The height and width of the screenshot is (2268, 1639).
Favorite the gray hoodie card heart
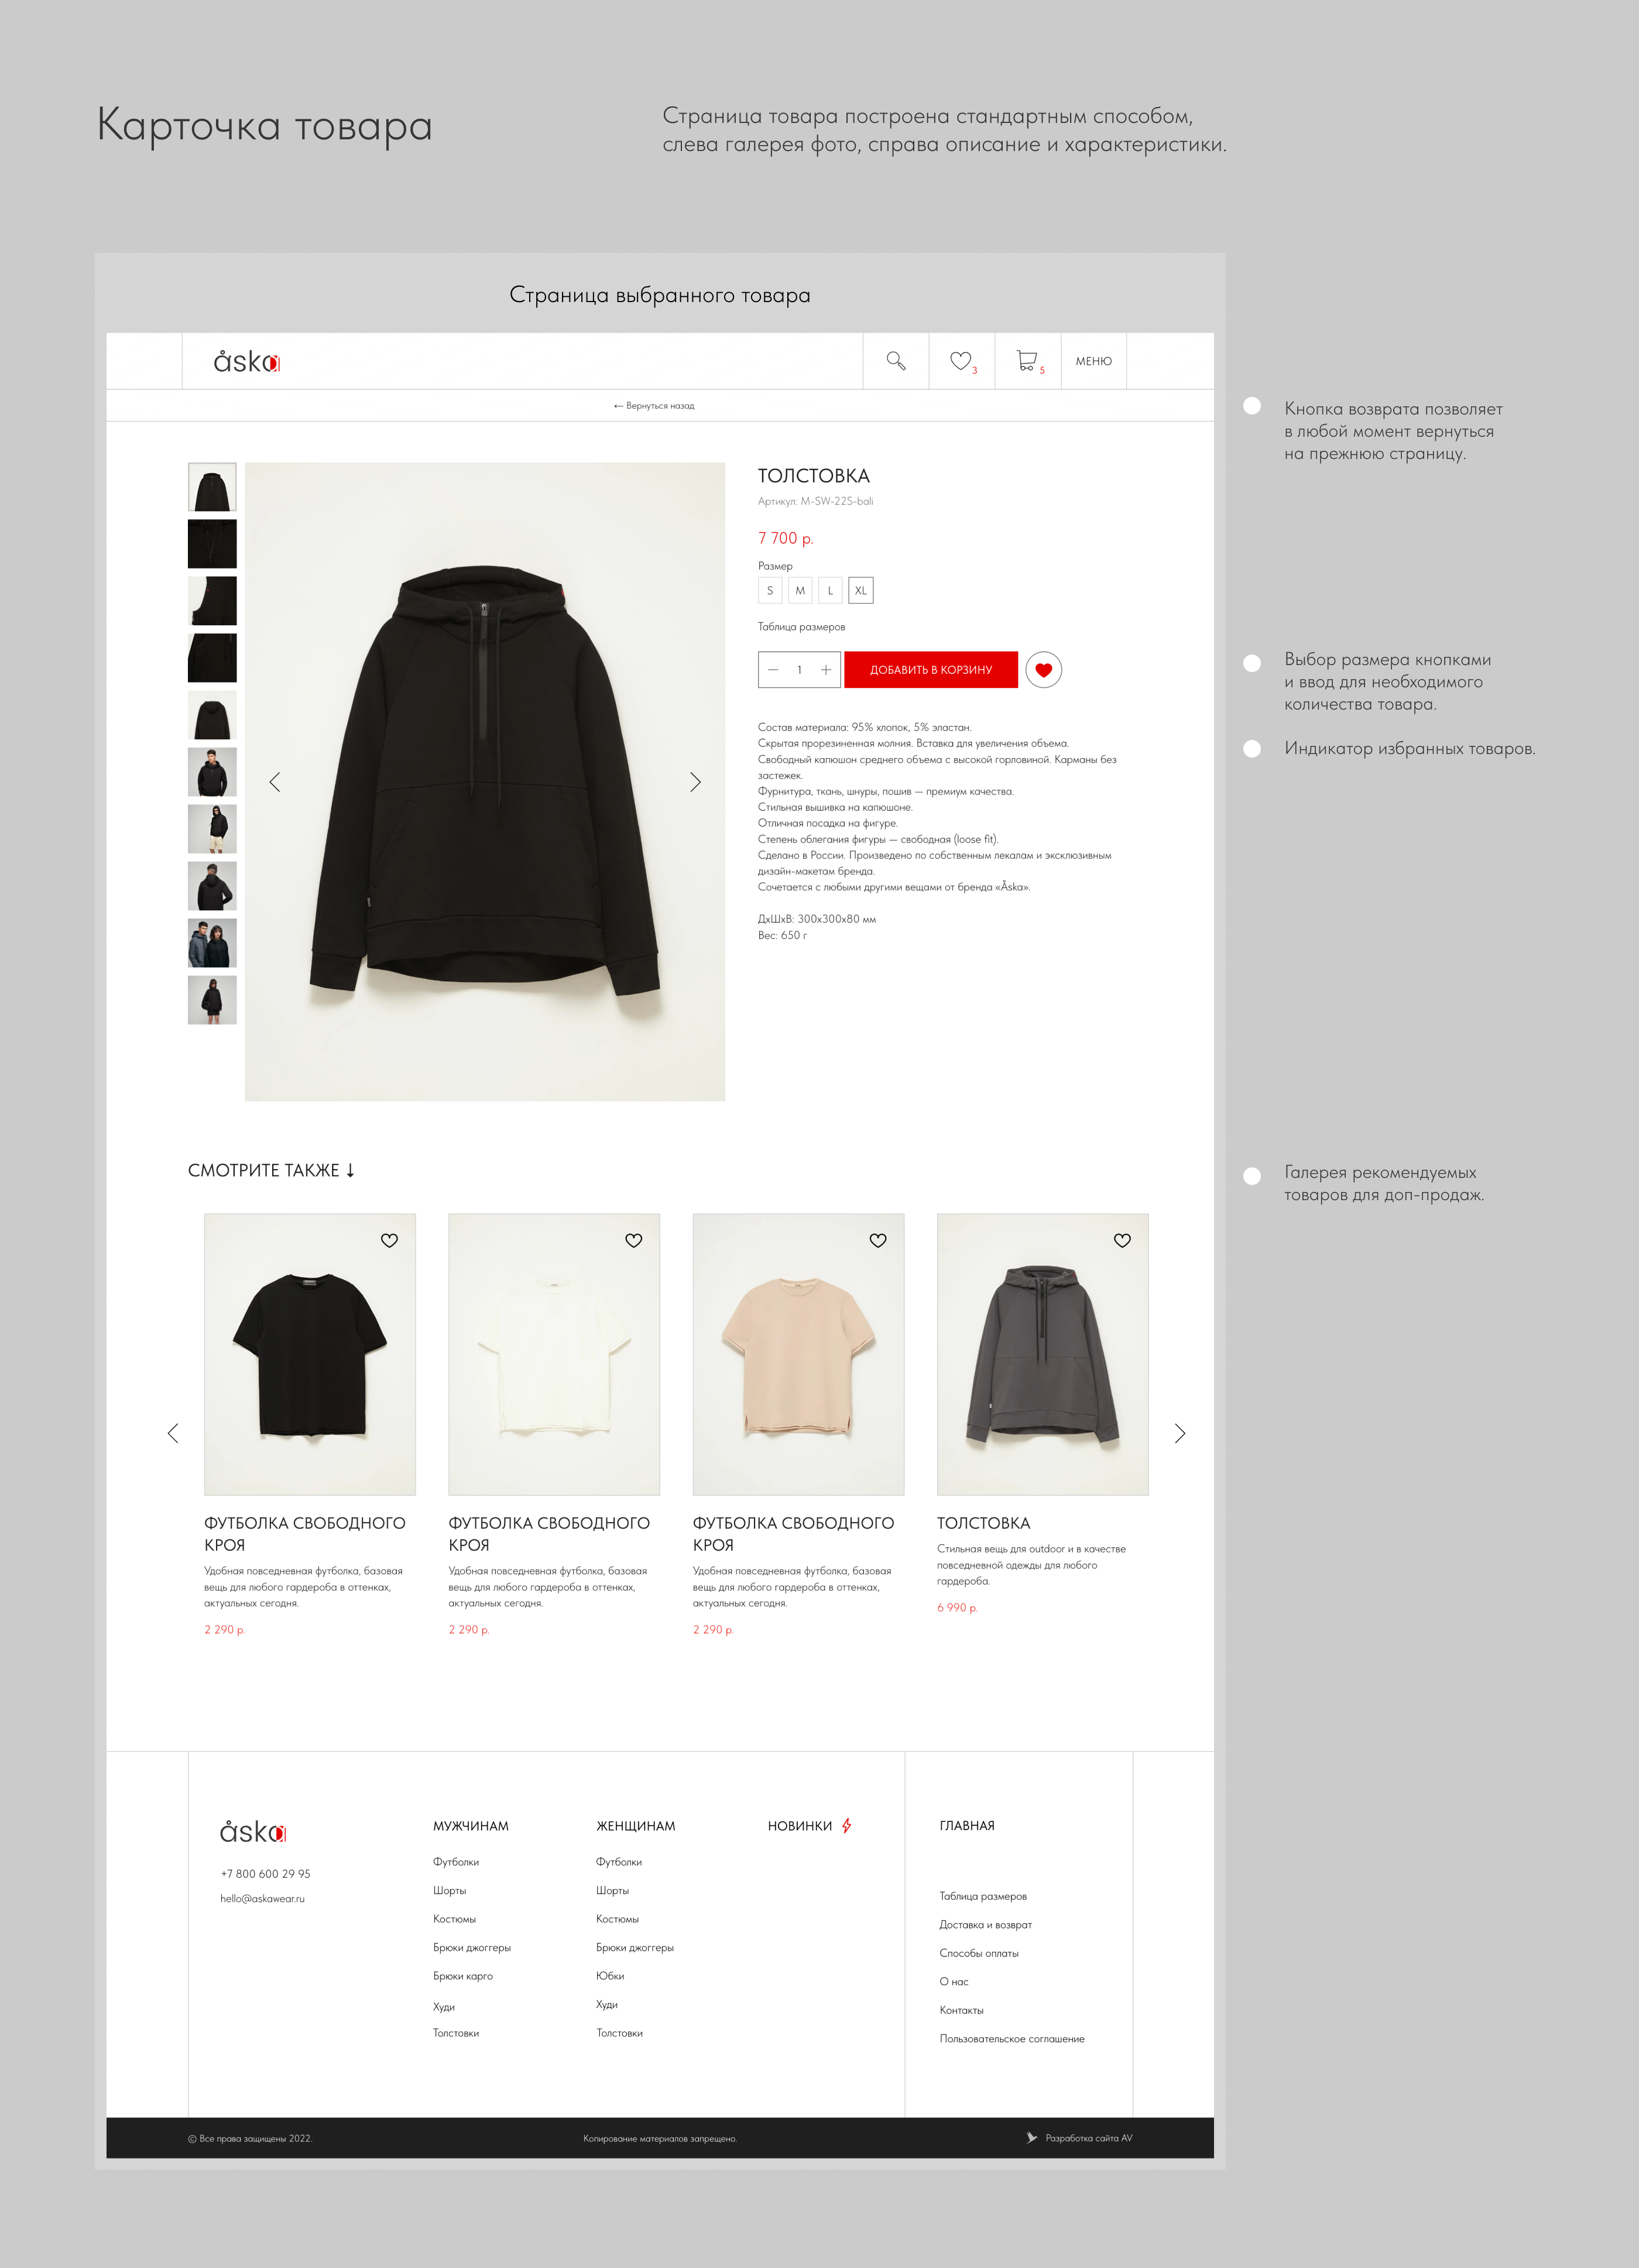[x=1122, y=1240]
